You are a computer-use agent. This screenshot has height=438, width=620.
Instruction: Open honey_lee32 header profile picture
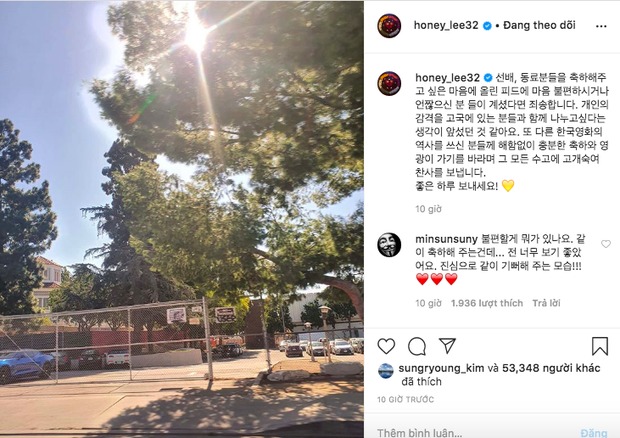point(389,26)
